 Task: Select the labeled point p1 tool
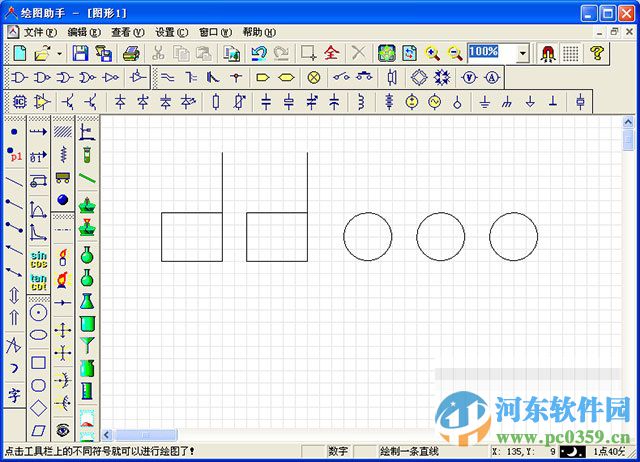pyautogui.click(x=14, y=155)
